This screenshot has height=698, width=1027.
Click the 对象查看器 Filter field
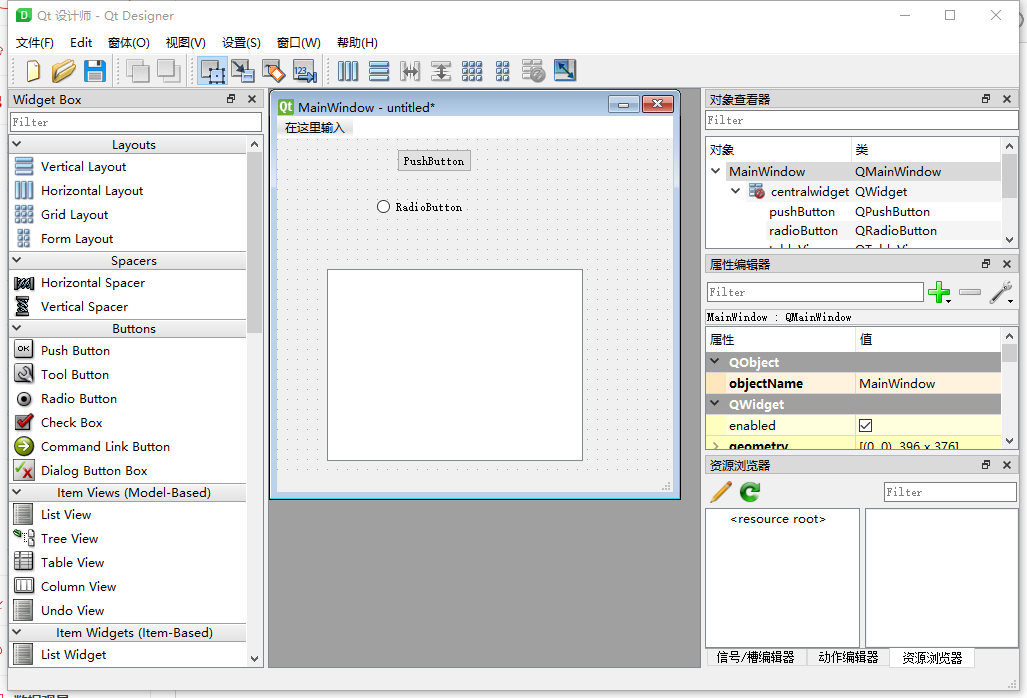click(x=861, y=120)
